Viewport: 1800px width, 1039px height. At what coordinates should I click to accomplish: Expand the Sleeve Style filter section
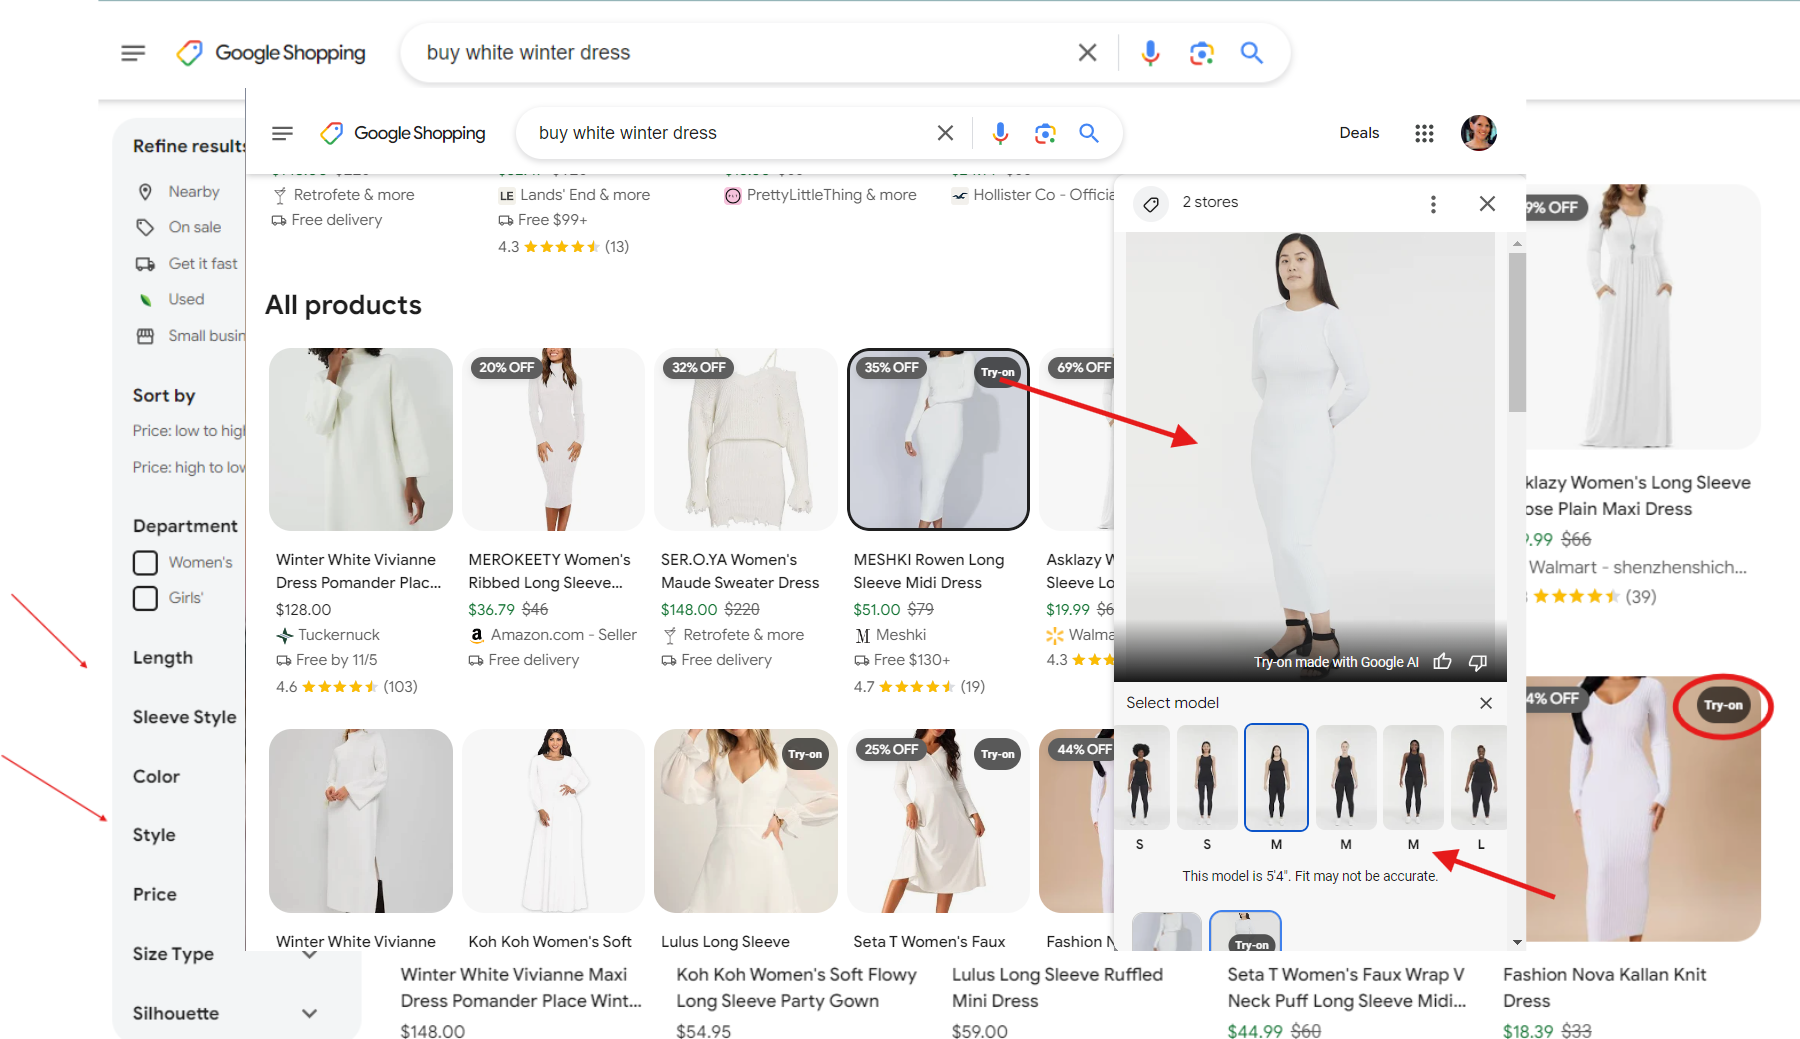tap(185, 717)
